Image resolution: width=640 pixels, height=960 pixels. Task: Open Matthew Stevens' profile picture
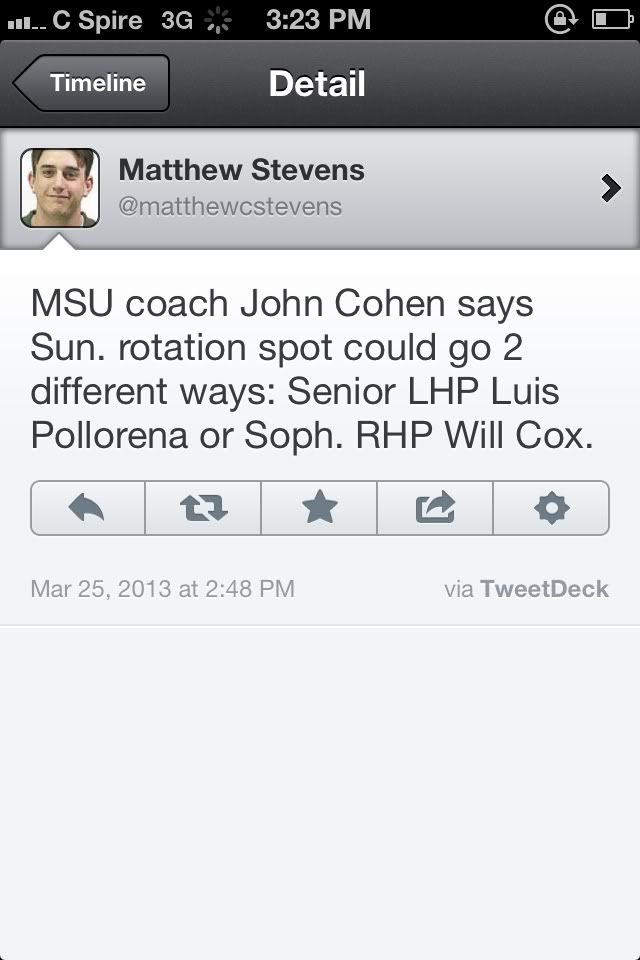coord(60,188)
